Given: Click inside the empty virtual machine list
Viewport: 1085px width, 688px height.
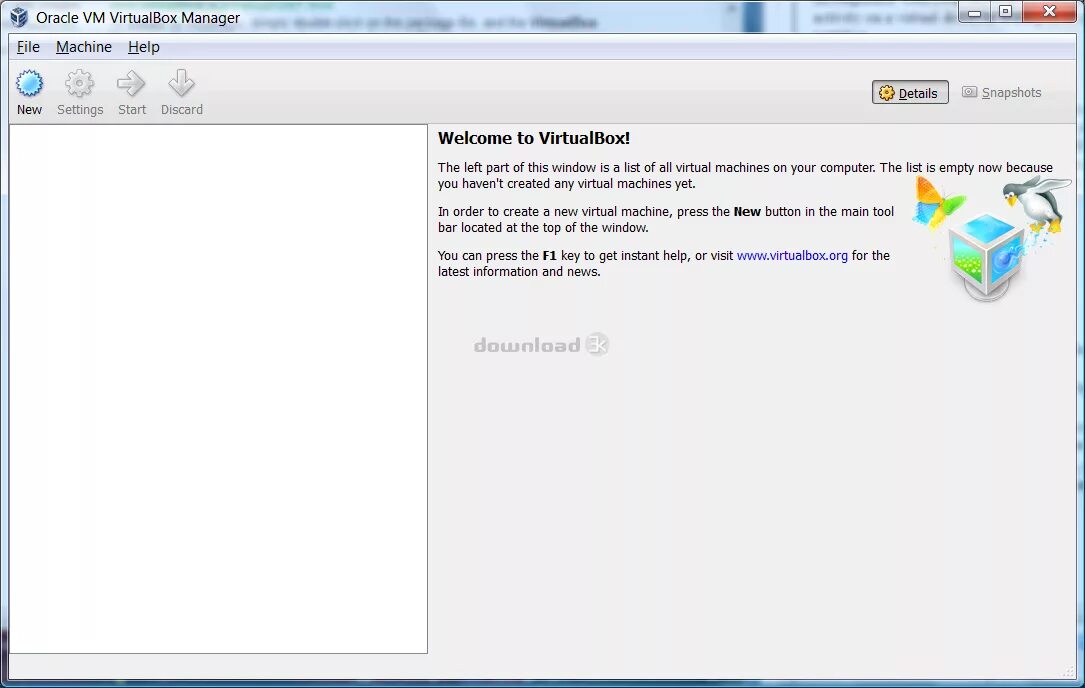Looking at the screenshot, I should coord(218,389).
